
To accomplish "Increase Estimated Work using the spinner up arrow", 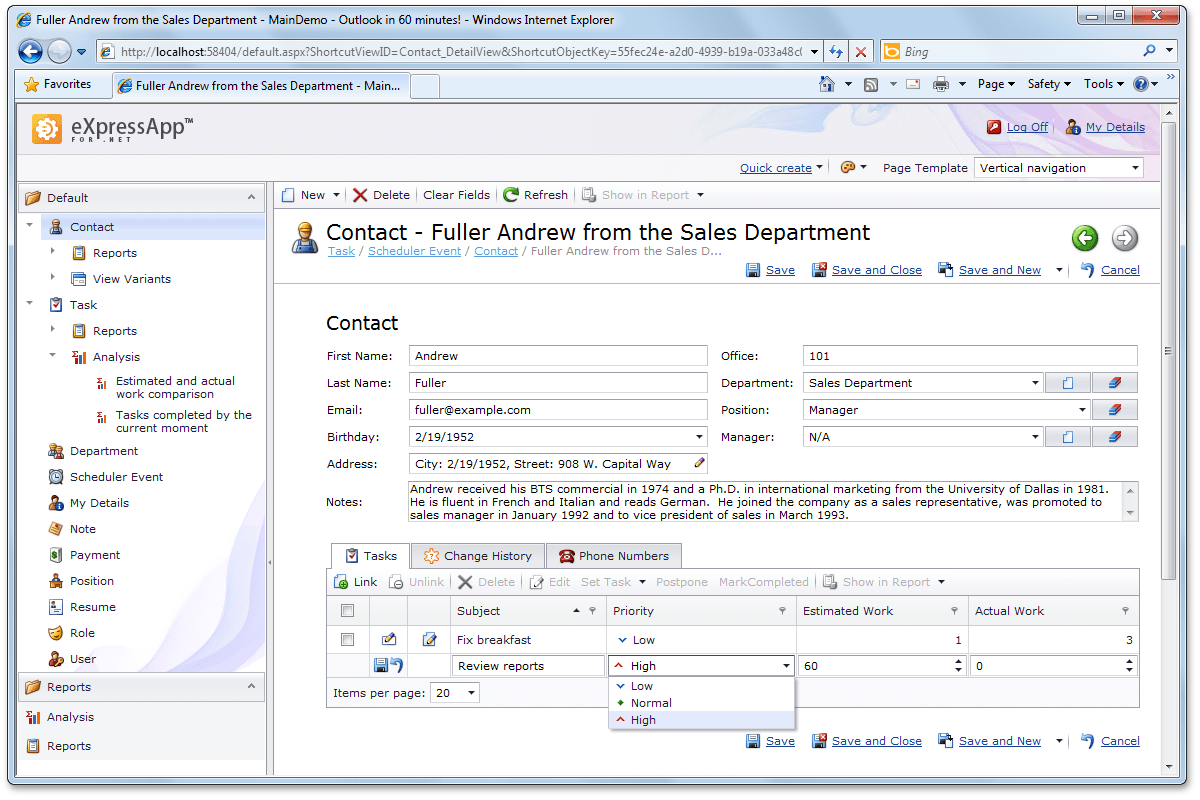I will pyautogui.click(x=959, y=662).
